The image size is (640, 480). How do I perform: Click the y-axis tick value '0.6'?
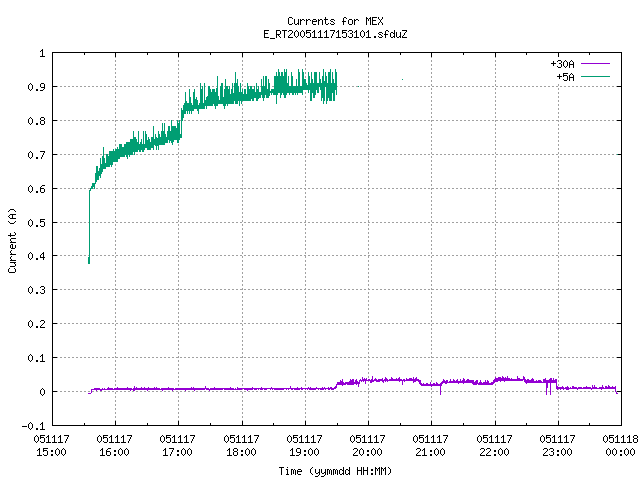click(37, 189)
